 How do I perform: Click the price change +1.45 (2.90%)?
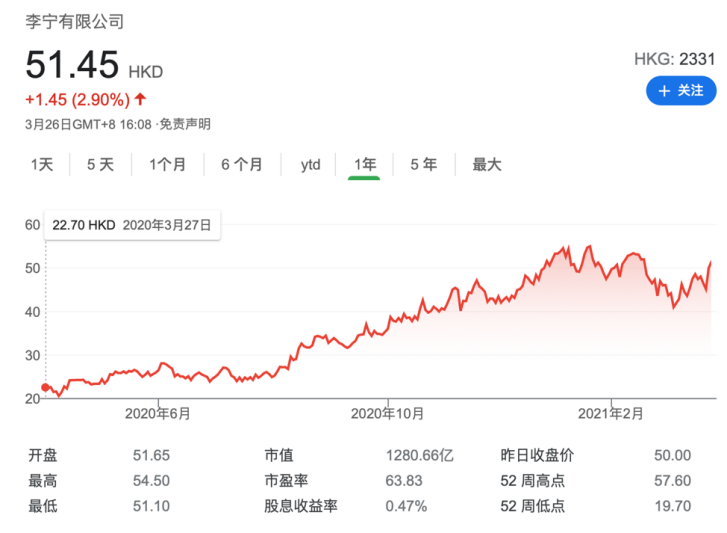(x=77, y=100)
